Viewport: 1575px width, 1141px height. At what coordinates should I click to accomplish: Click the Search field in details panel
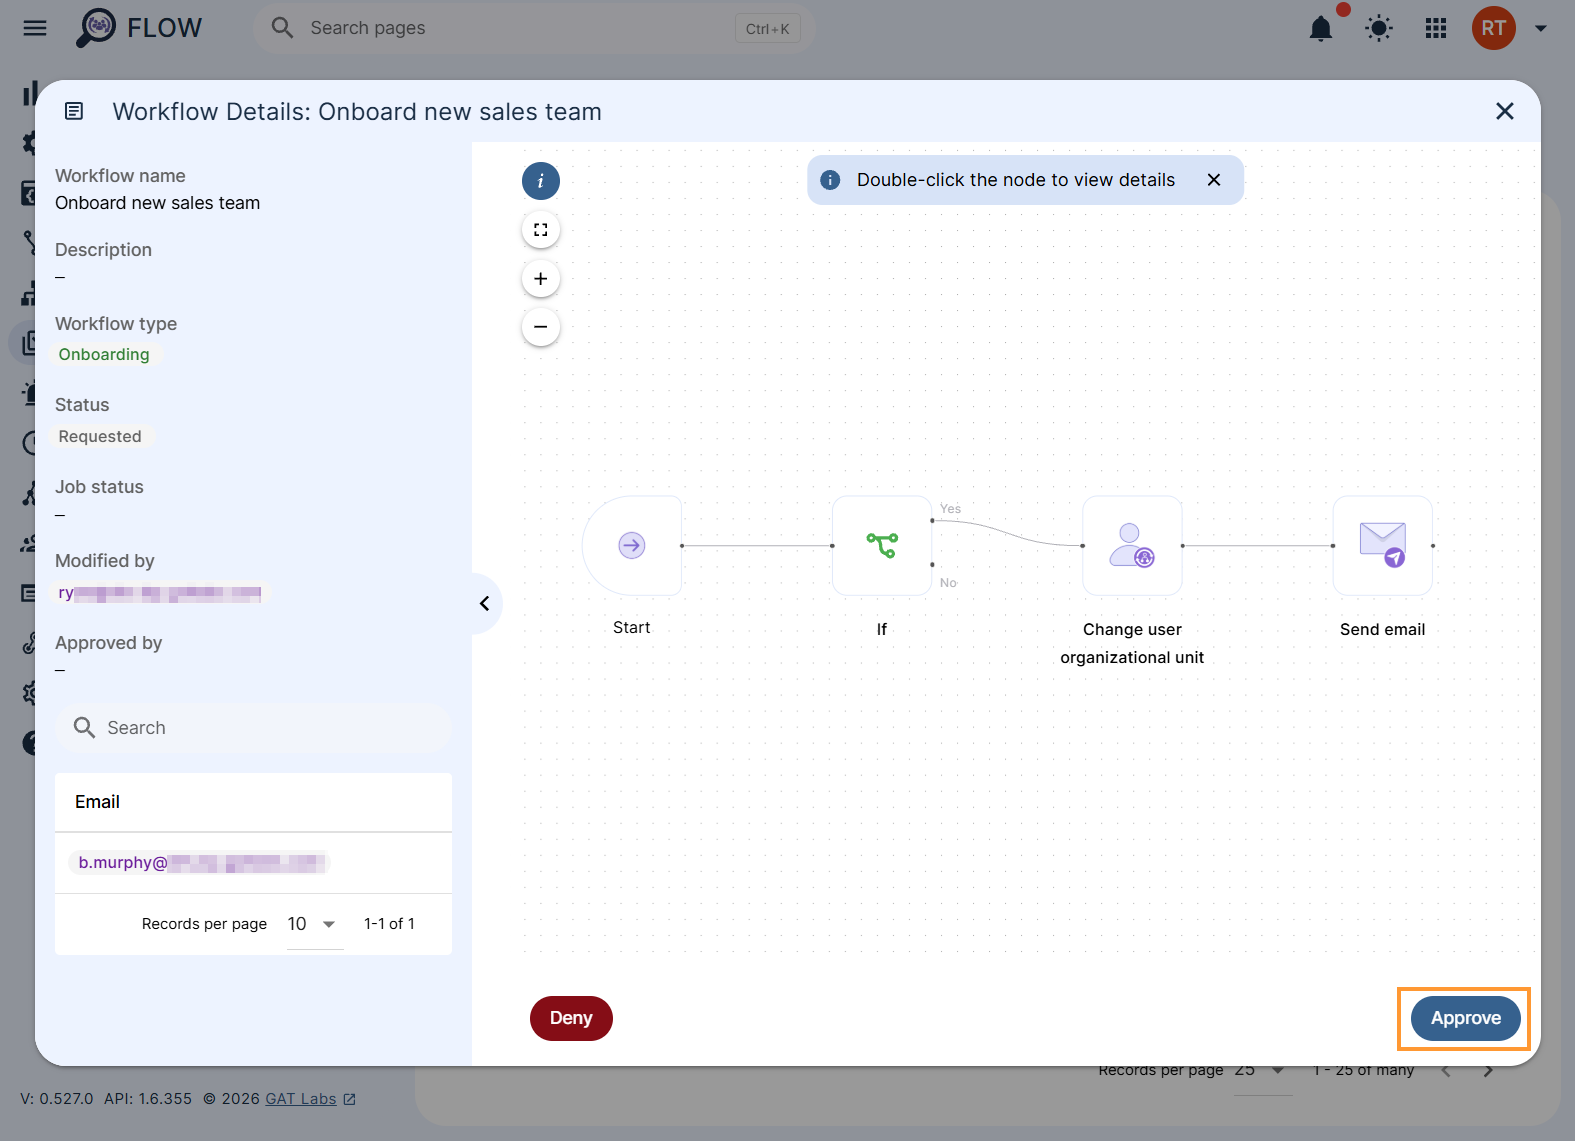pos(254,728)
